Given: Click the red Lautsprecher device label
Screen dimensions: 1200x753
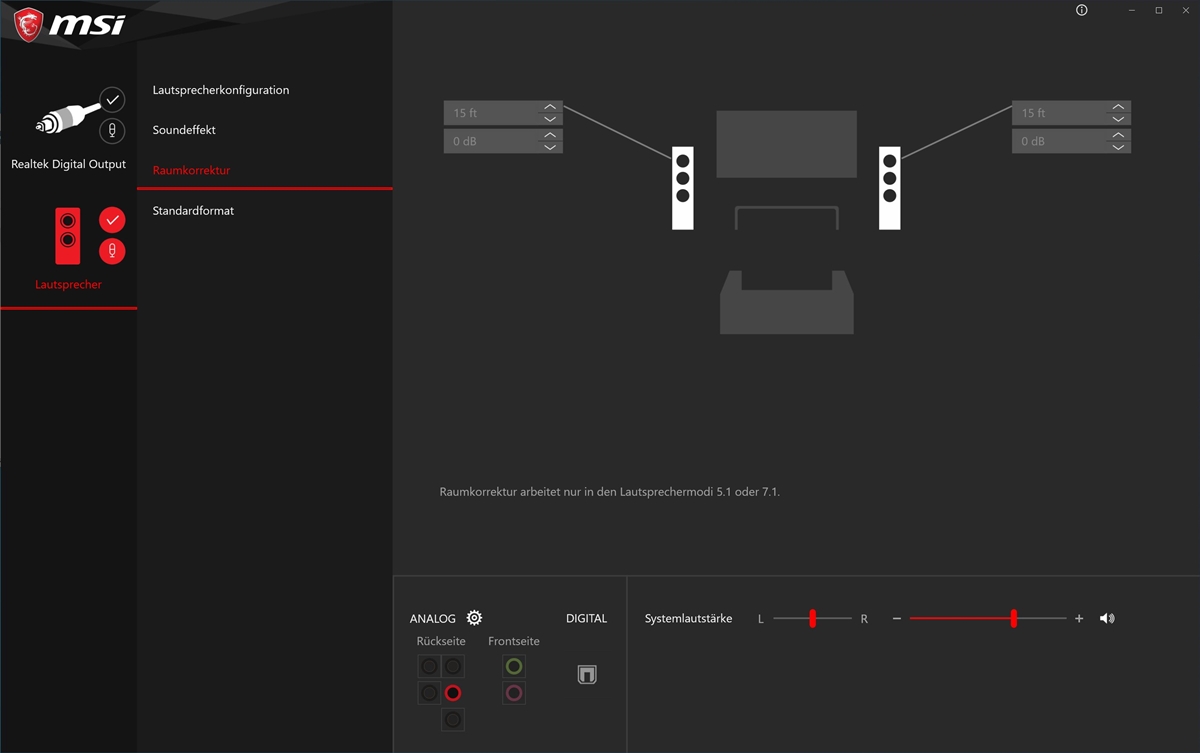Looking at the screenshot, I should point(68,285).
